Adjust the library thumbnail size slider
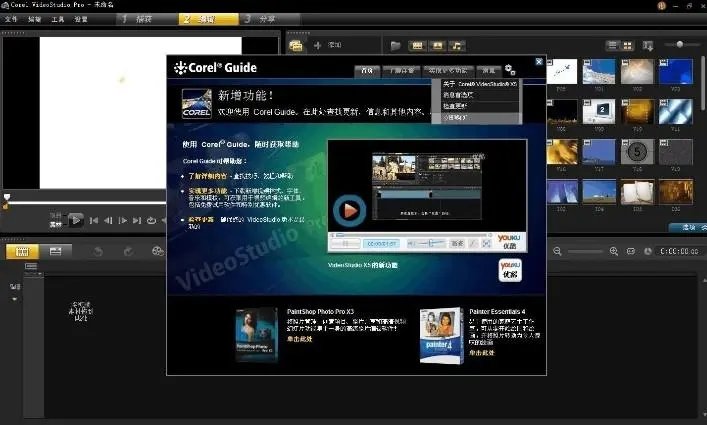Image resolution: width=707 pixels, height=425 pixels. click(680, 44)
